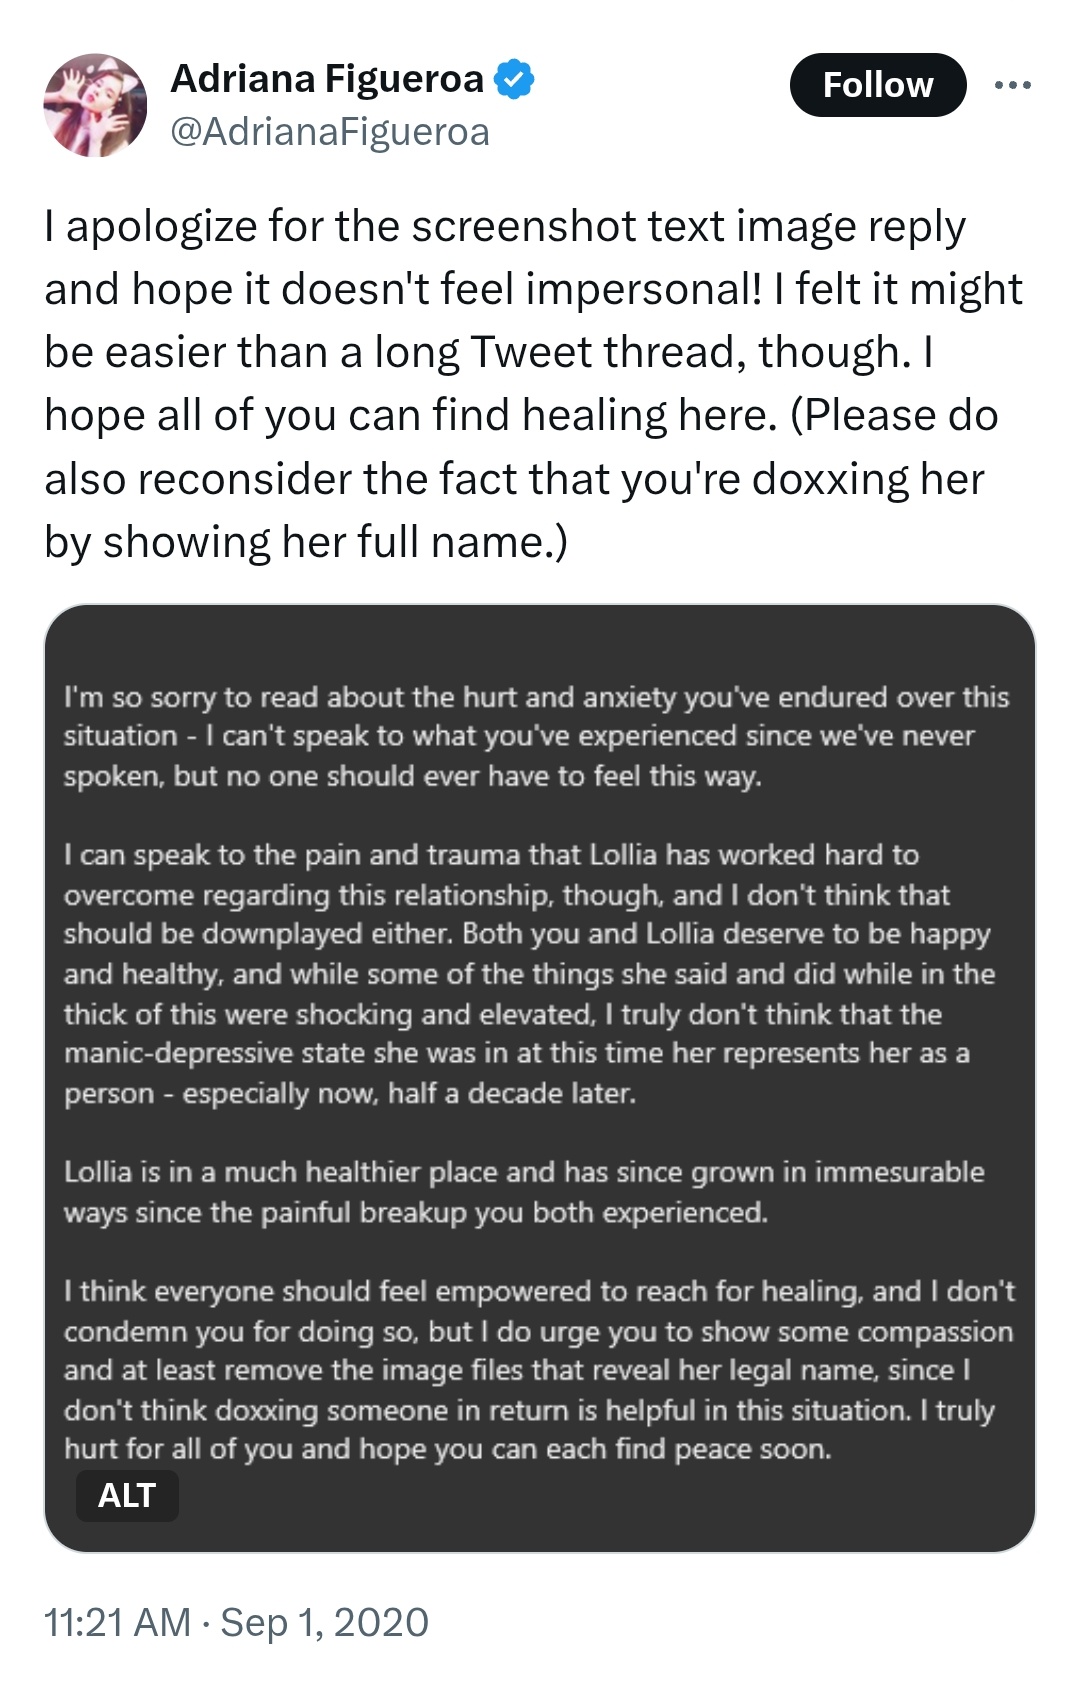Click the Follow button
The height and width of the screenshot is (1689, 1080).
coord(878,85)
